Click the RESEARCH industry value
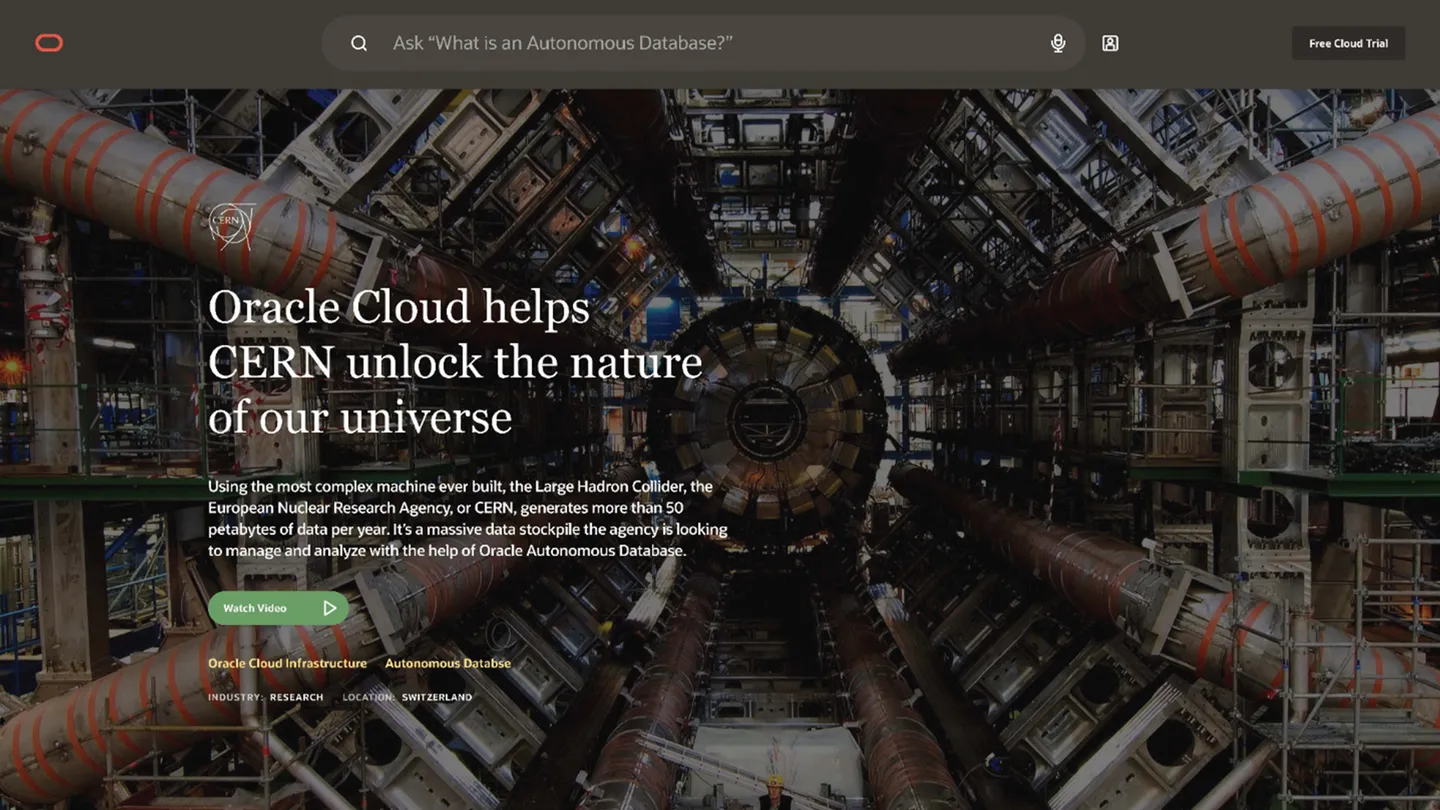 pos(297,697)
